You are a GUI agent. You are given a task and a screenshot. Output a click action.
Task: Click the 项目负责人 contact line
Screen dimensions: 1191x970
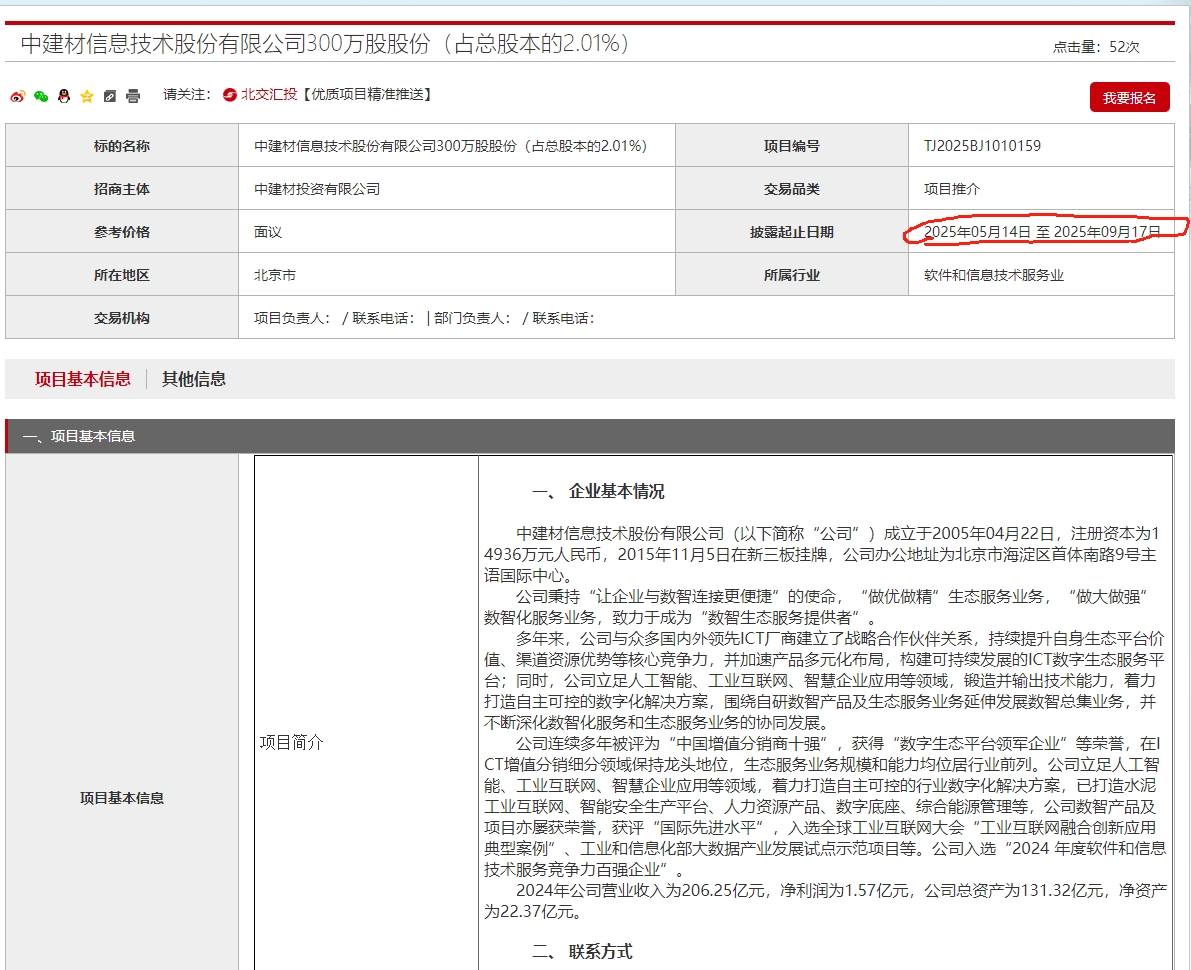coord(423,318)
